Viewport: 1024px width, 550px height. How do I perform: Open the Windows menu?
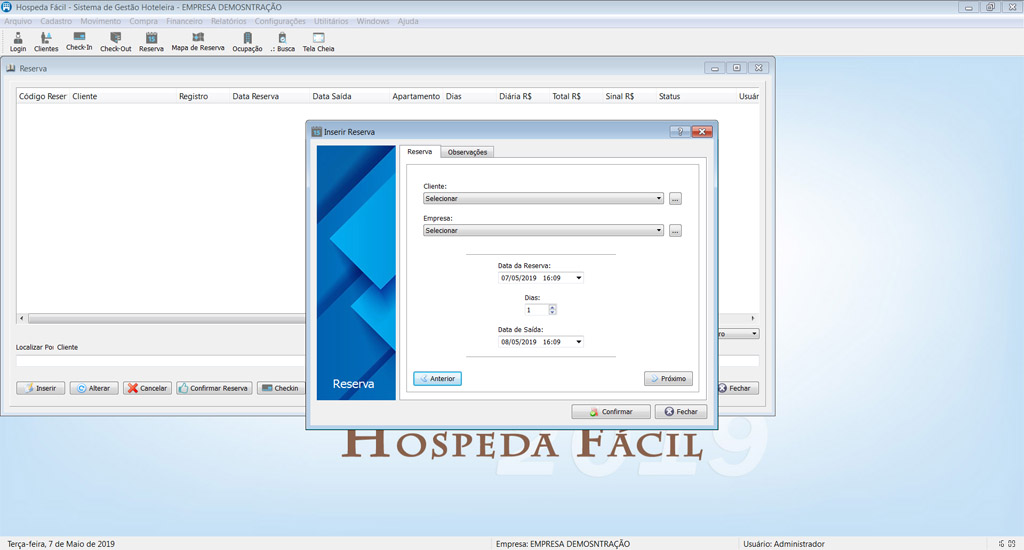(373, 21)
